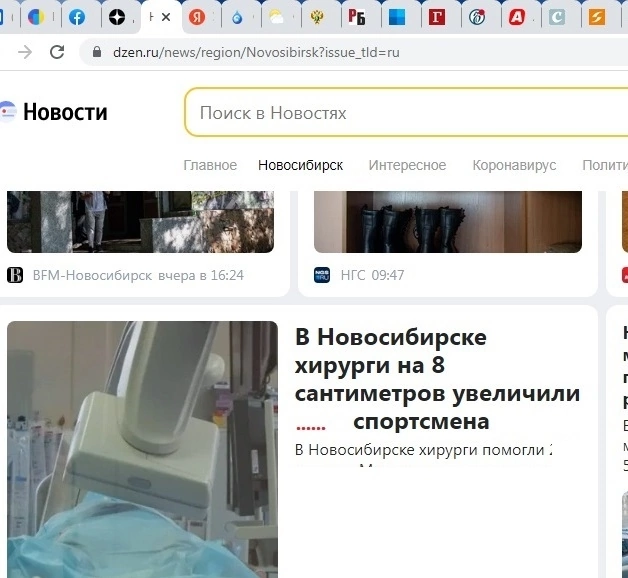Screen dimensions: 628x578
Task: Open the НГС source link
Action: (353, 275)
